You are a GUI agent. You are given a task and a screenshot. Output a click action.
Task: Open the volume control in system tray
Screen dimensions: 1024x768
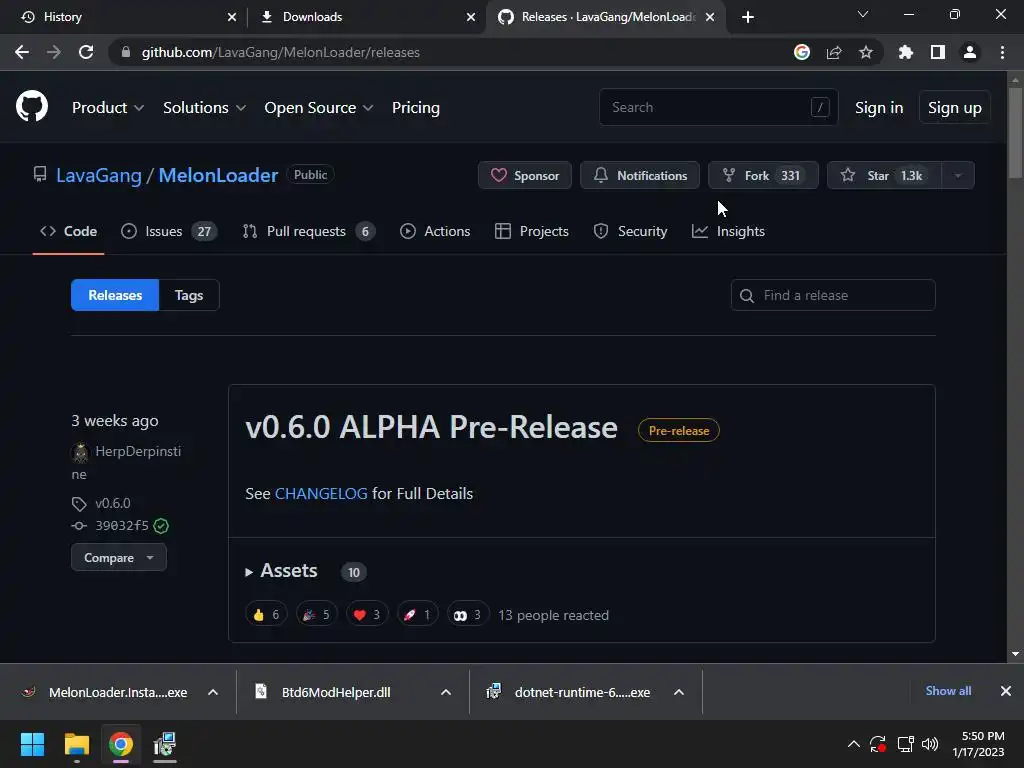(x=930, y=744)
